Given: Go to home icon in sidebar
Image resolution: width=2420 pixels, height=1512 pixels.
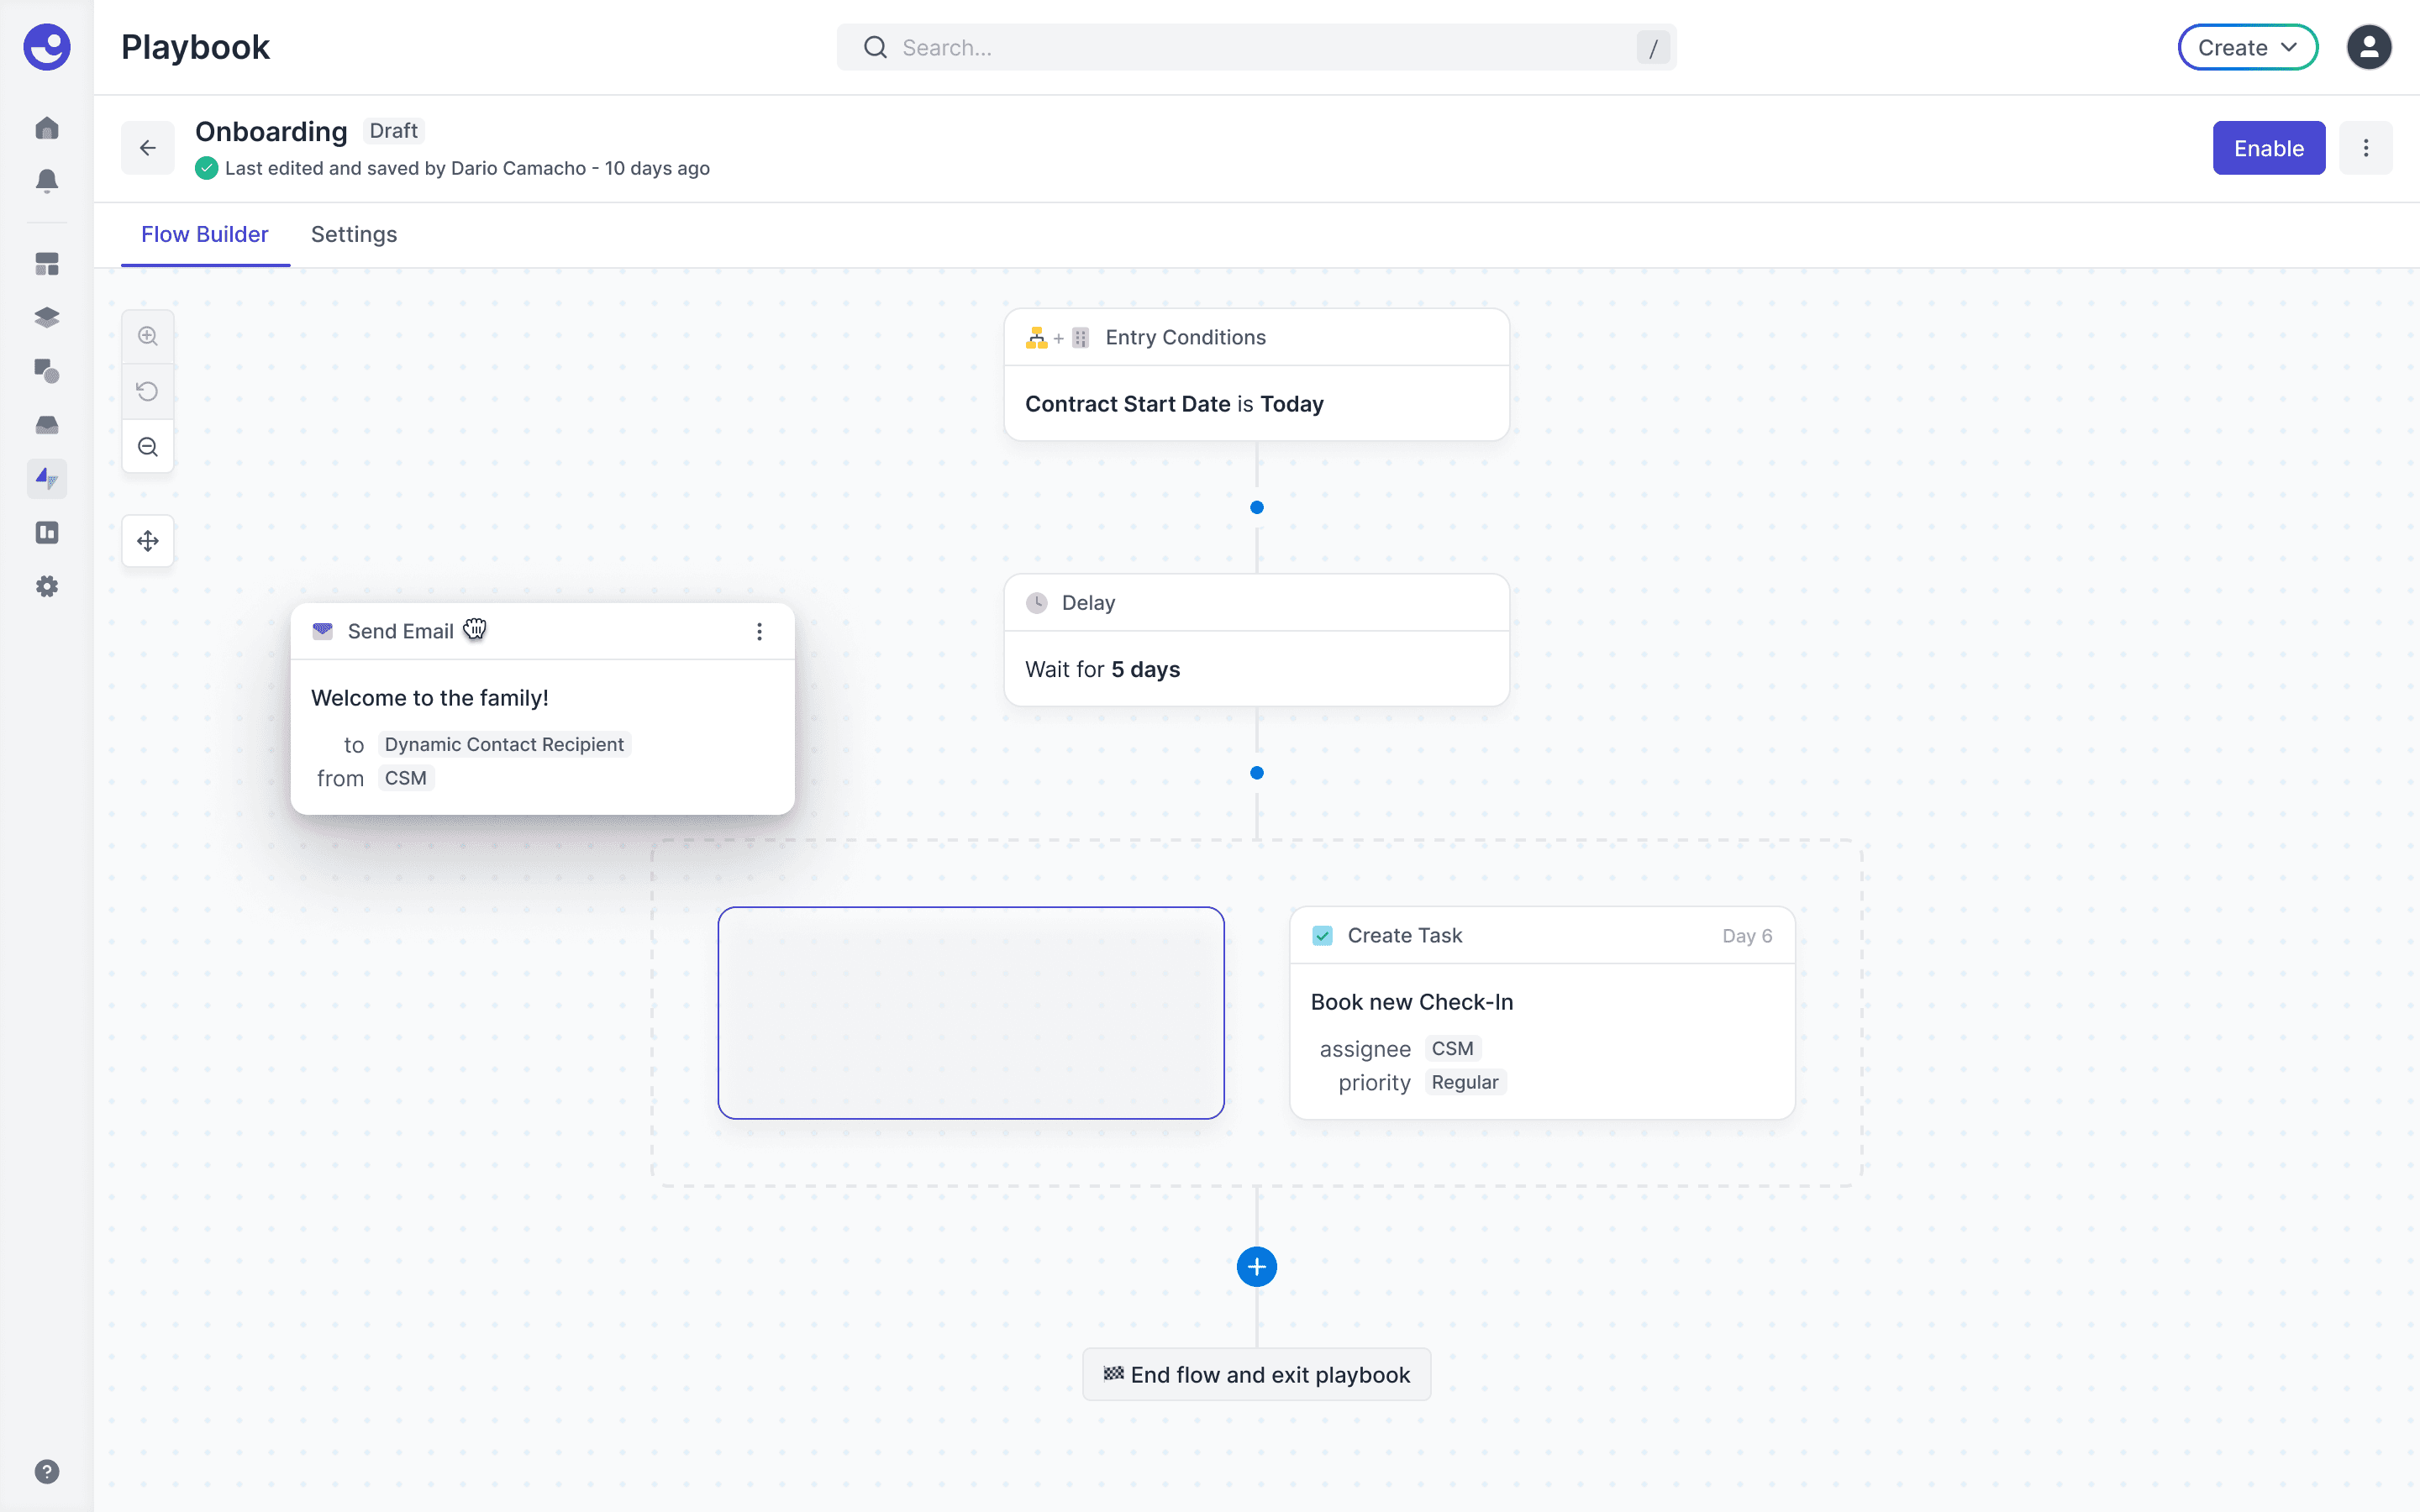Looking at the screenshot, I should 47,128.
